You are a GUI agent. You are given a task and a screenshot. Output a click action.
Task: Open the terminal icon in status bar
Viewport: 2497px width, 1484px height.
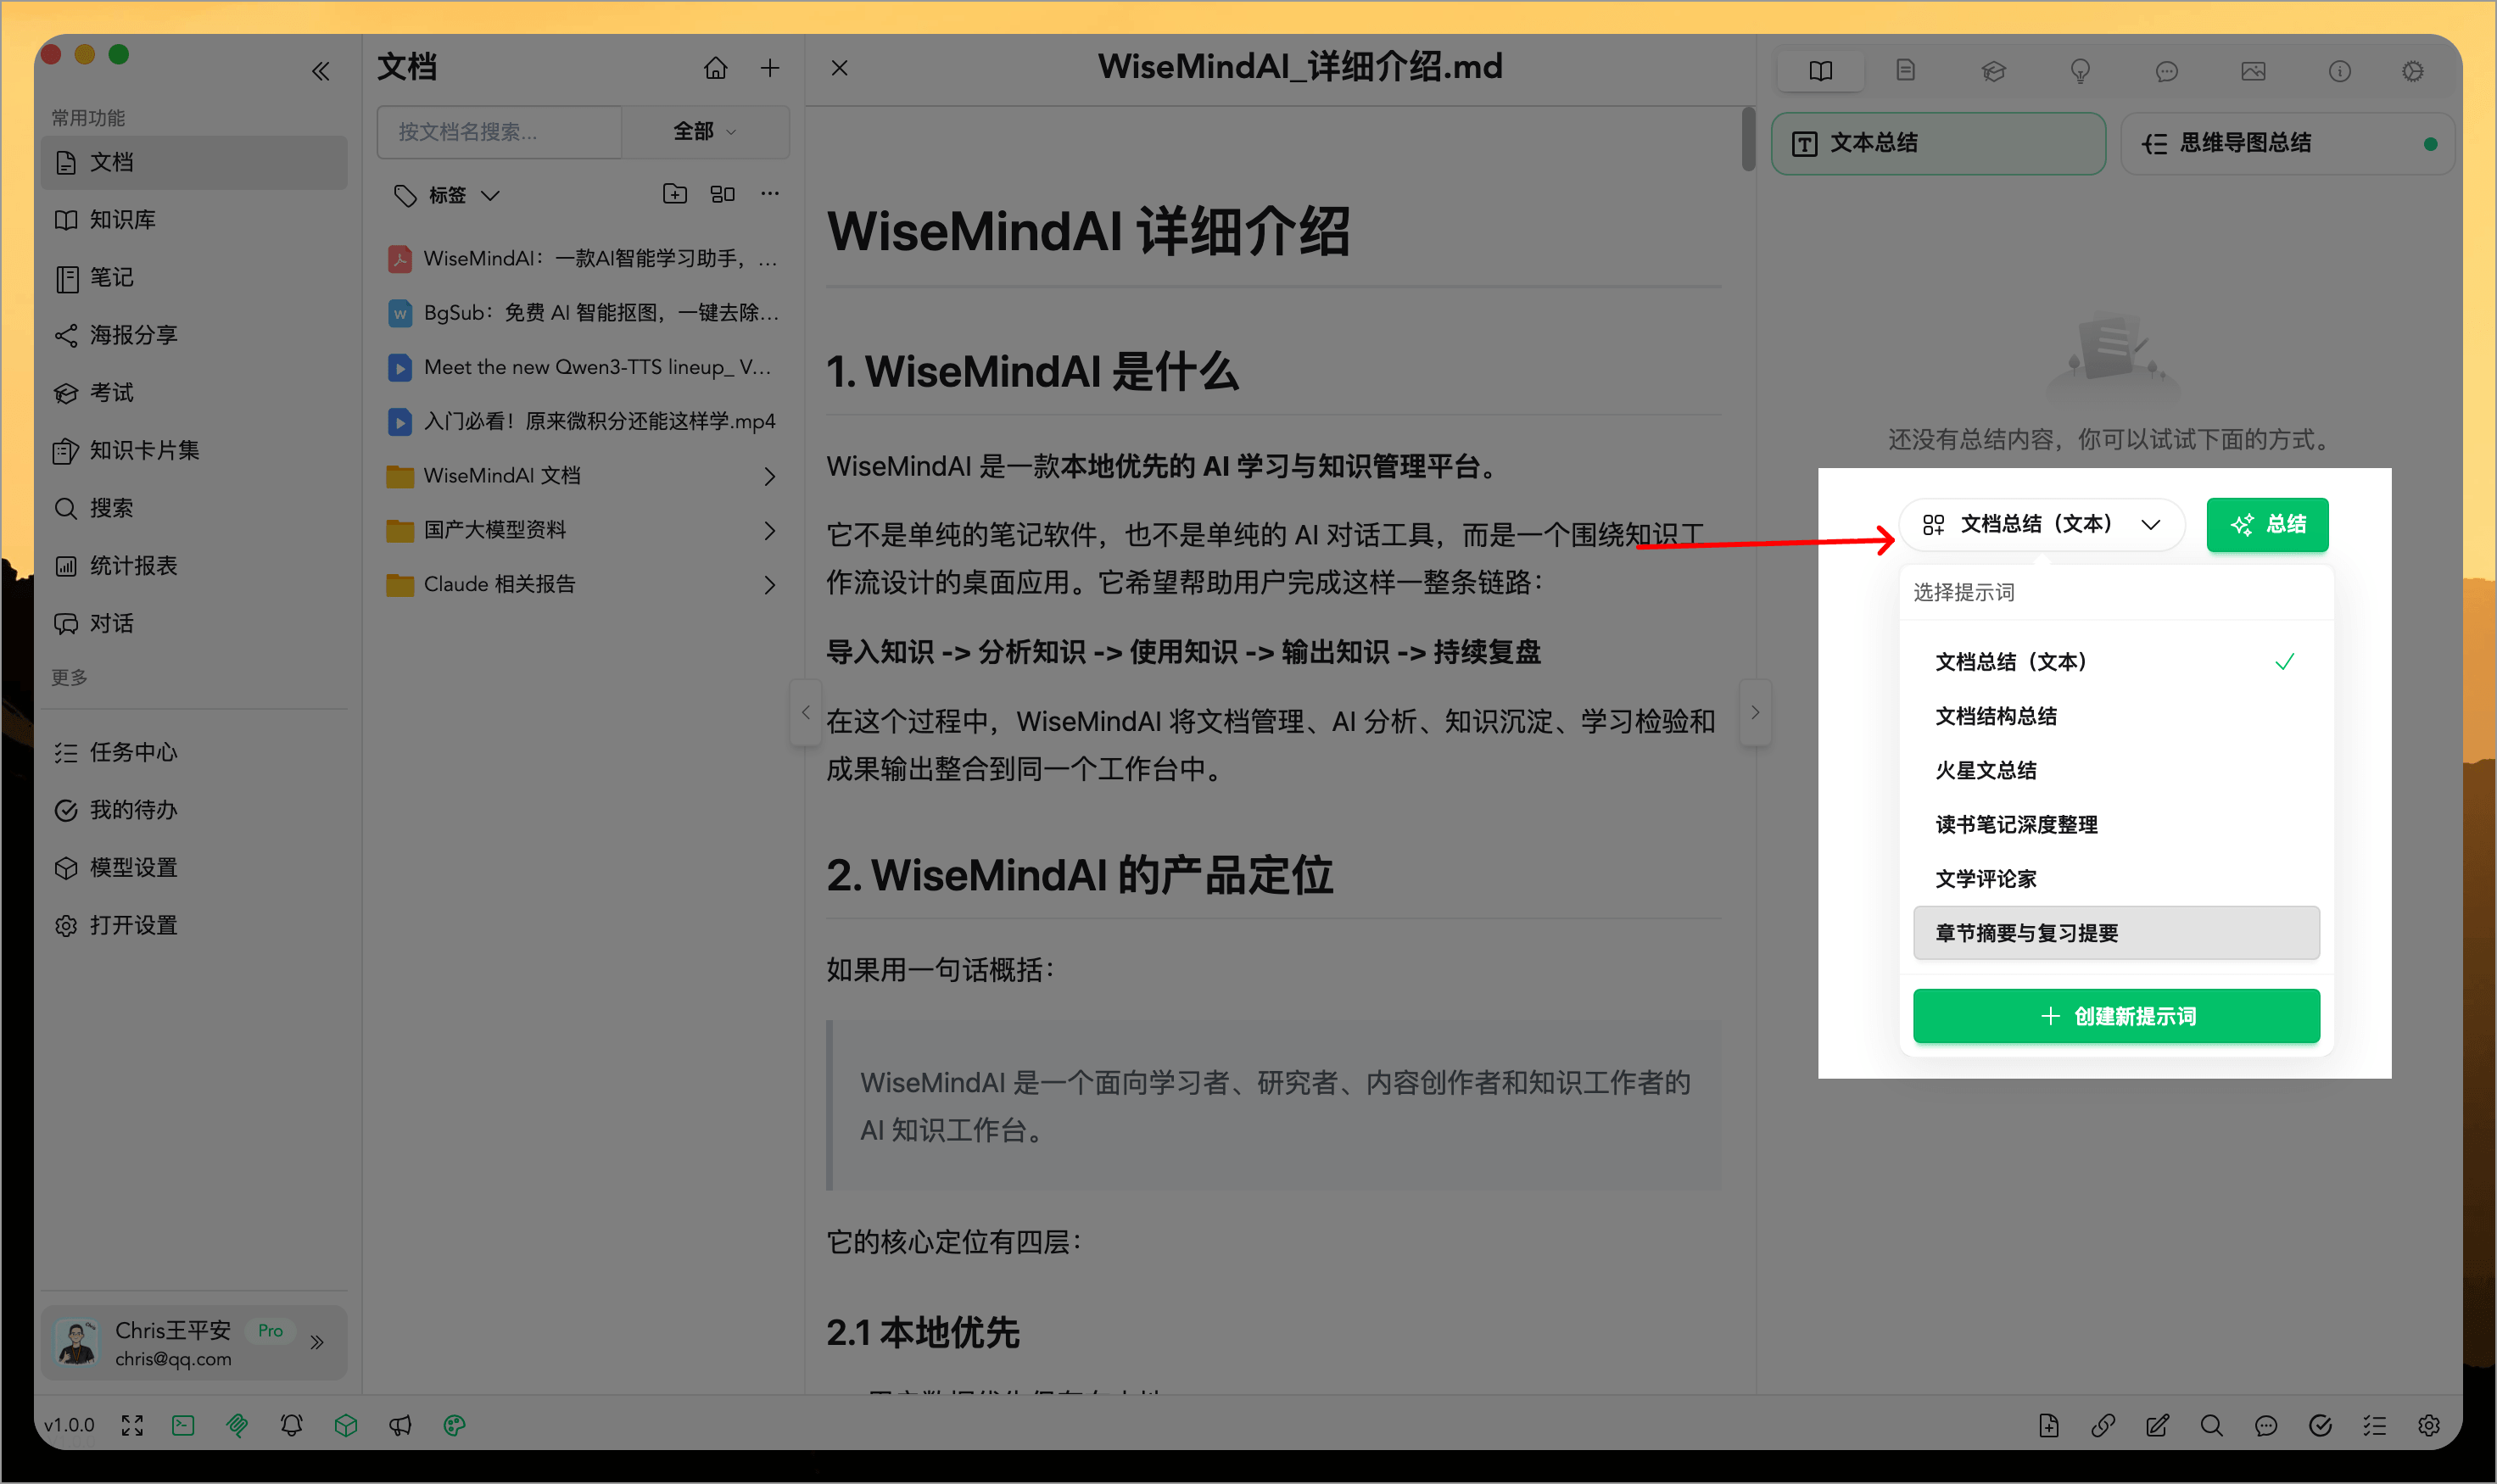point(183,1425)
